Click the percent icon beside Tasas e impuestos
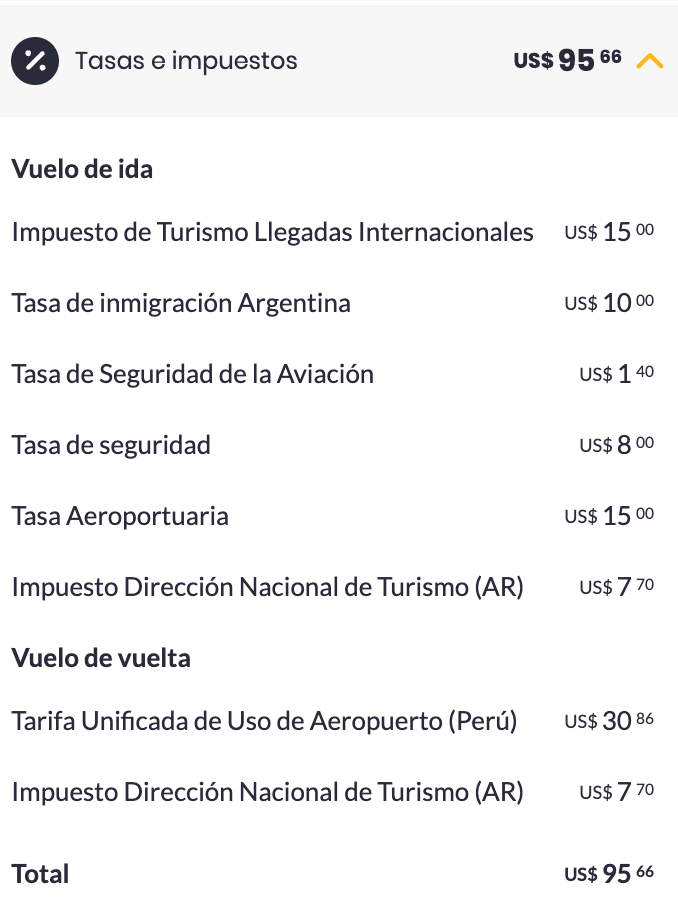Image resolution: width=678 pixels, height=920 pixels. 35,61
